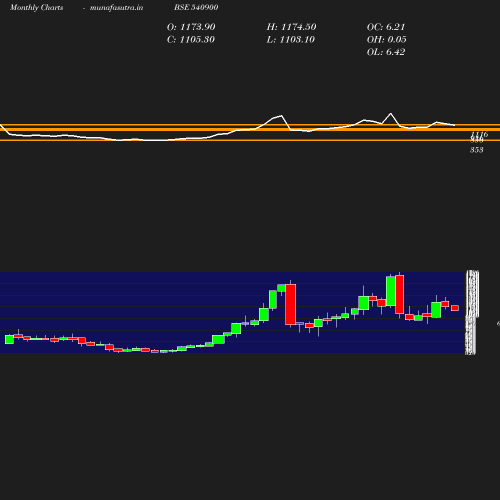500x500 pixels.
Task: Click the 'OL: 6.42' value
Action: [386, 52]
